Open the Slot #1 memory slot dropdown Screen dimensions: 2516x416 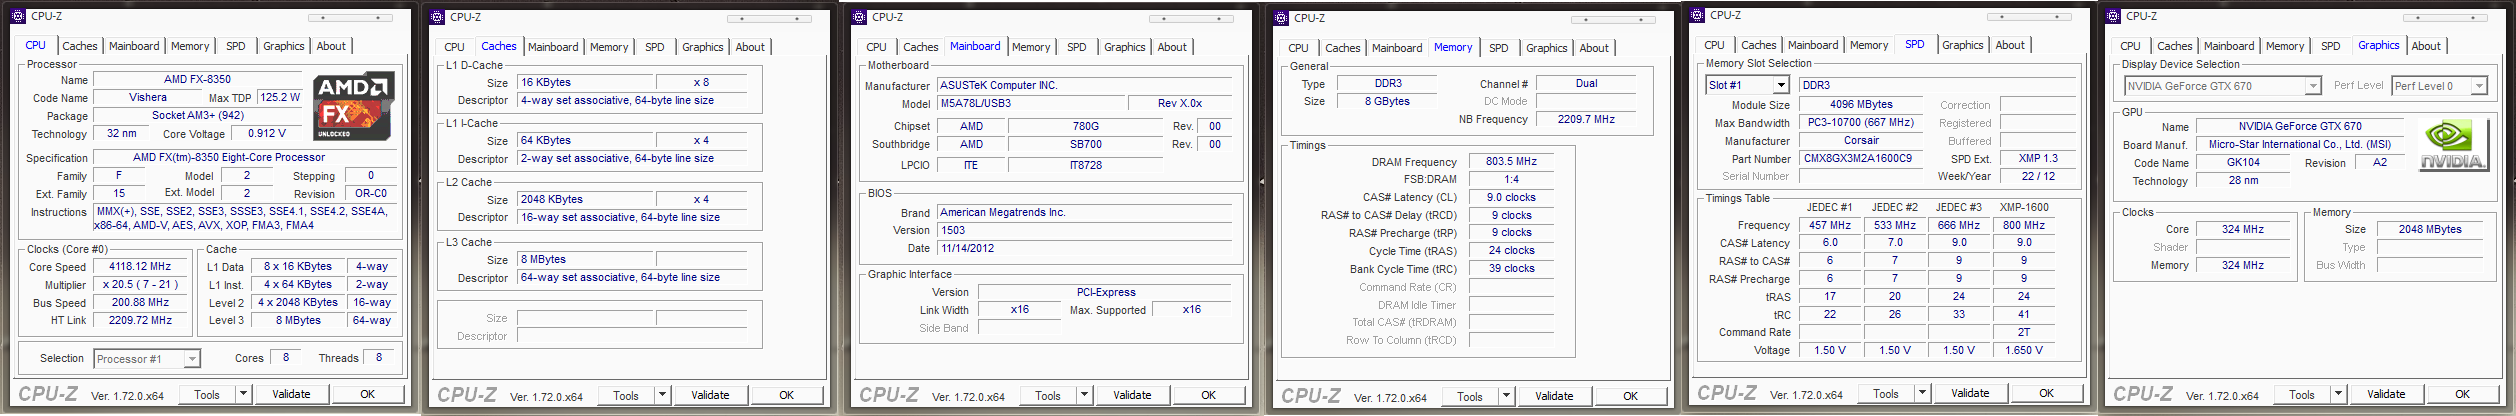1780,85
